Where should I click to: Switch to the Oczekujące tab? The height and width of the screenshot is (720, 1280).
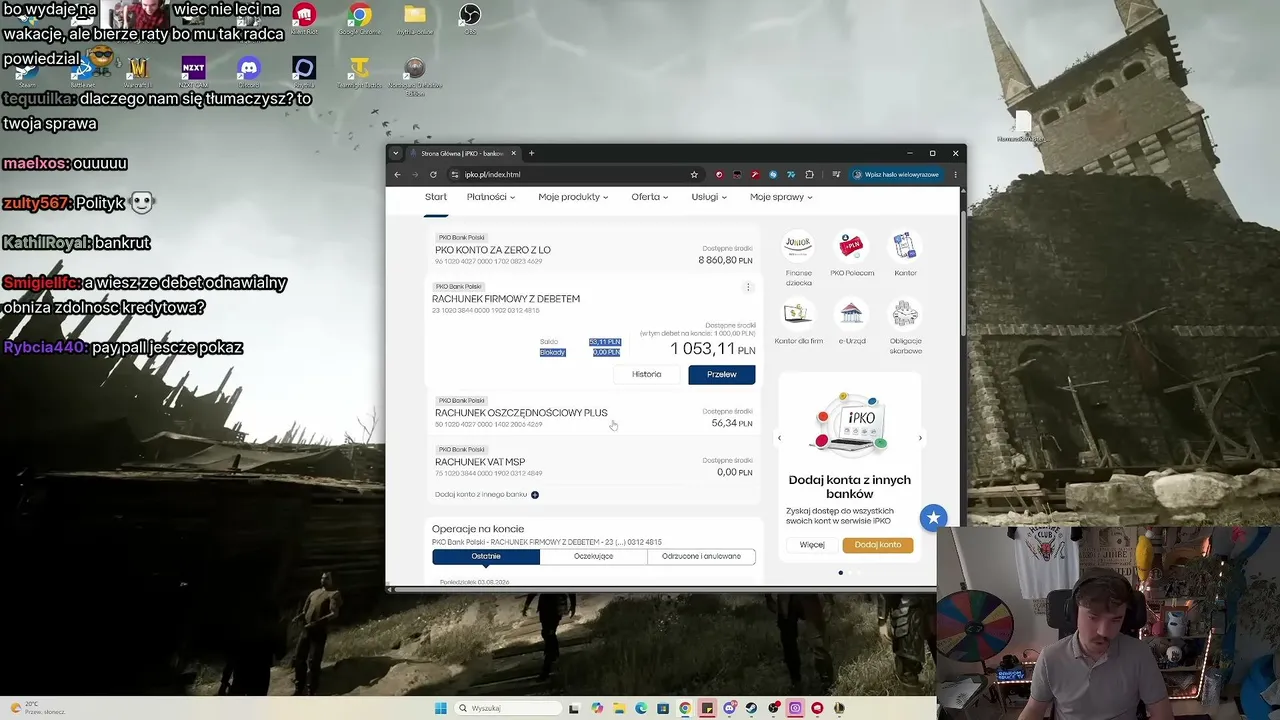(x=594, y=556)
